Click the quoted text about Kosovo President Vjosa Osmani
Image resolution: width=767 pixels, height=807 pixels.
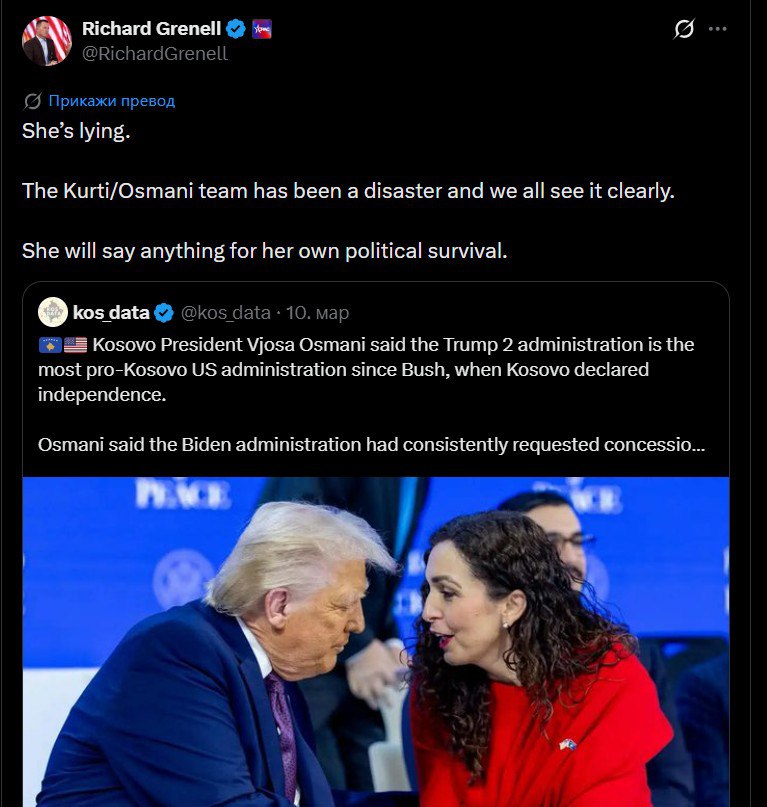click(x=366, y=370)
